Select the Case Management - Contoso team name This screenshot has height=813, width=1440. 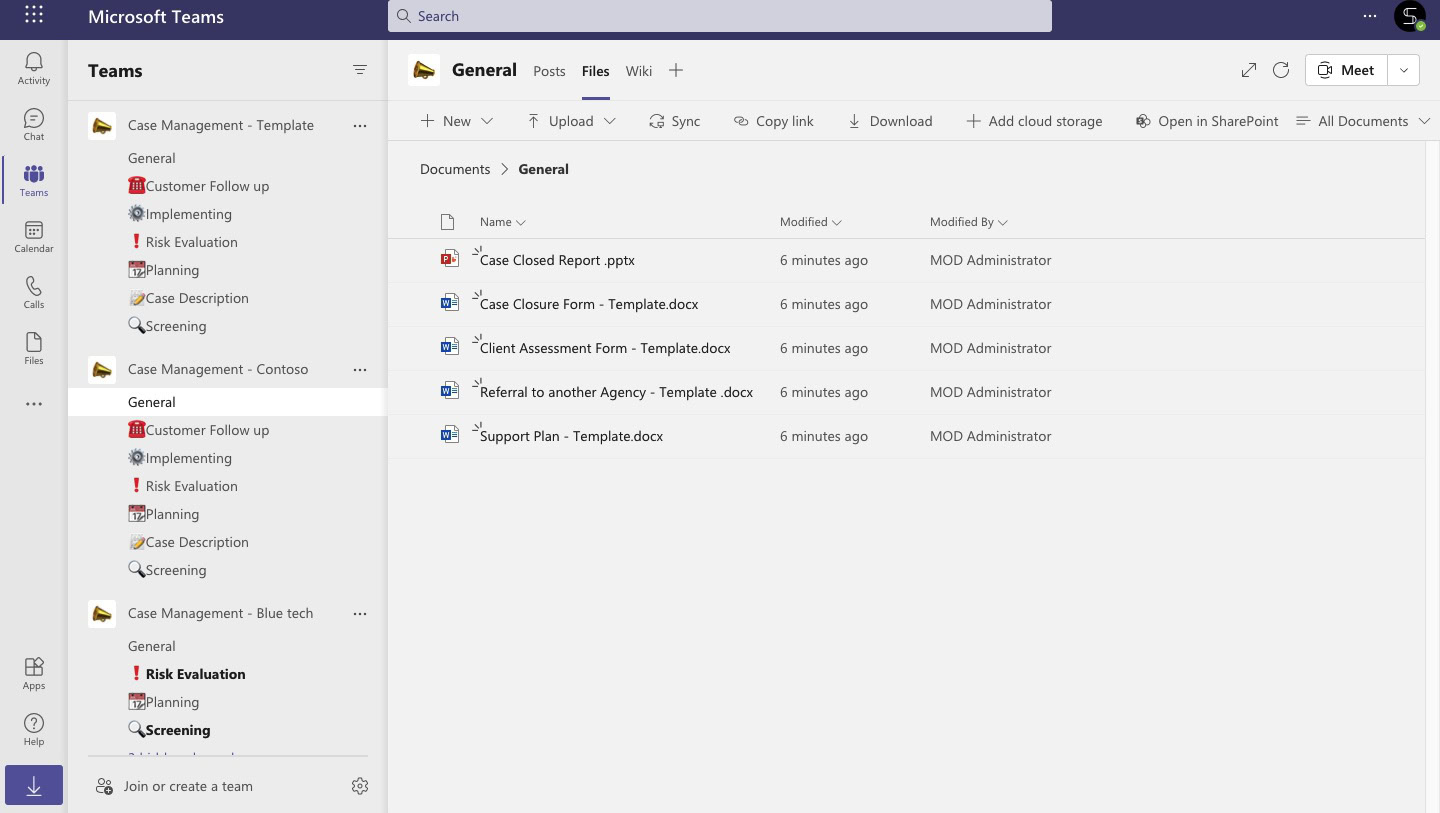click(x=218, y=369)
